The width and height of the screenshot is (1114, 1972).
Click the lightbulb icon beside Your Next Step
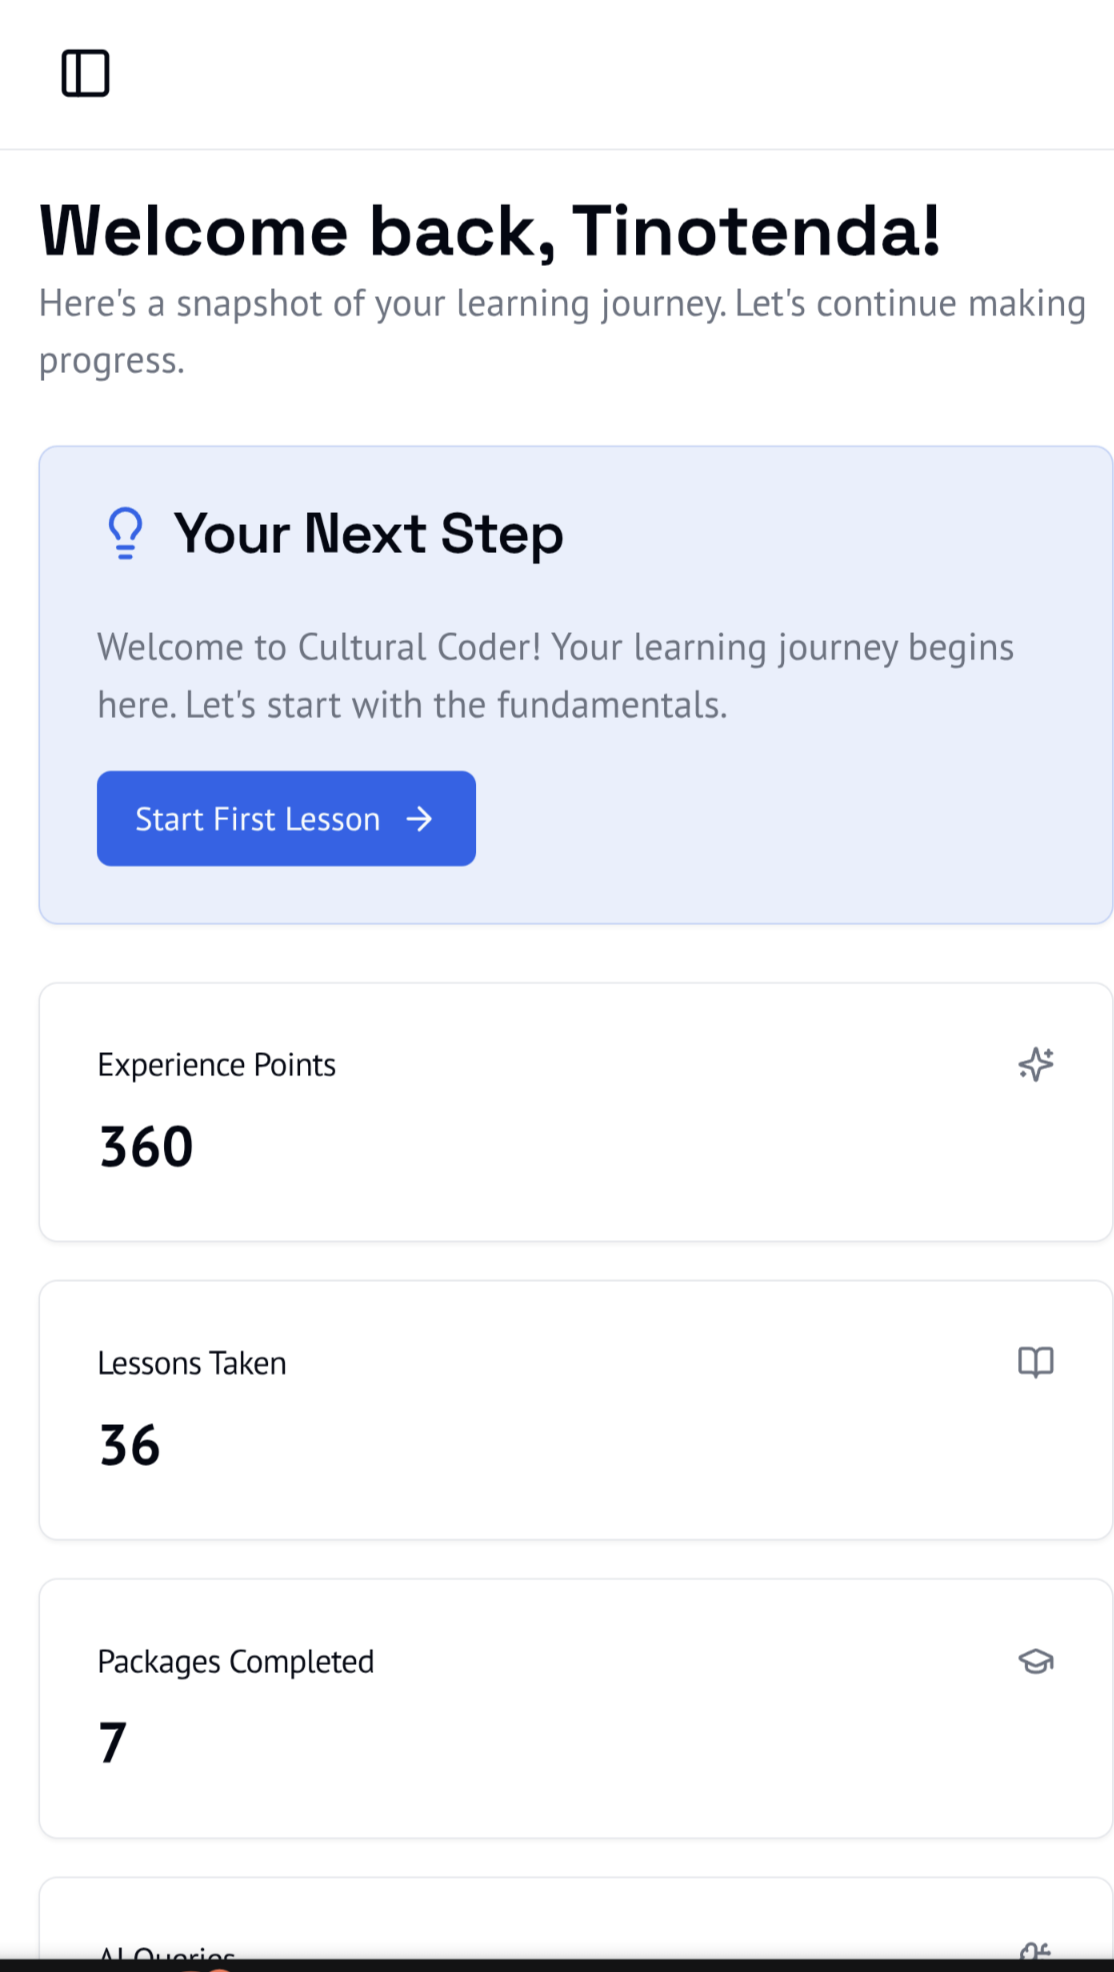(124, 533)
